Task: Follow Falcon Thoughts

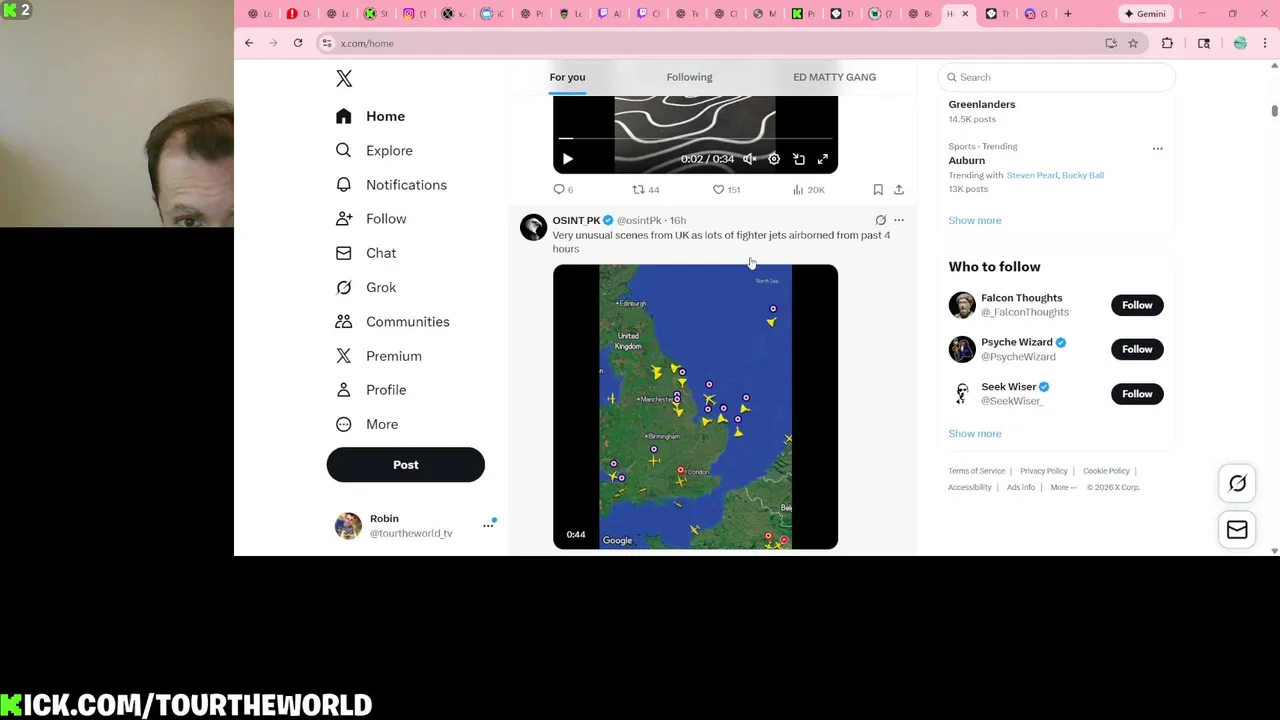Action: pos(1137,305)
